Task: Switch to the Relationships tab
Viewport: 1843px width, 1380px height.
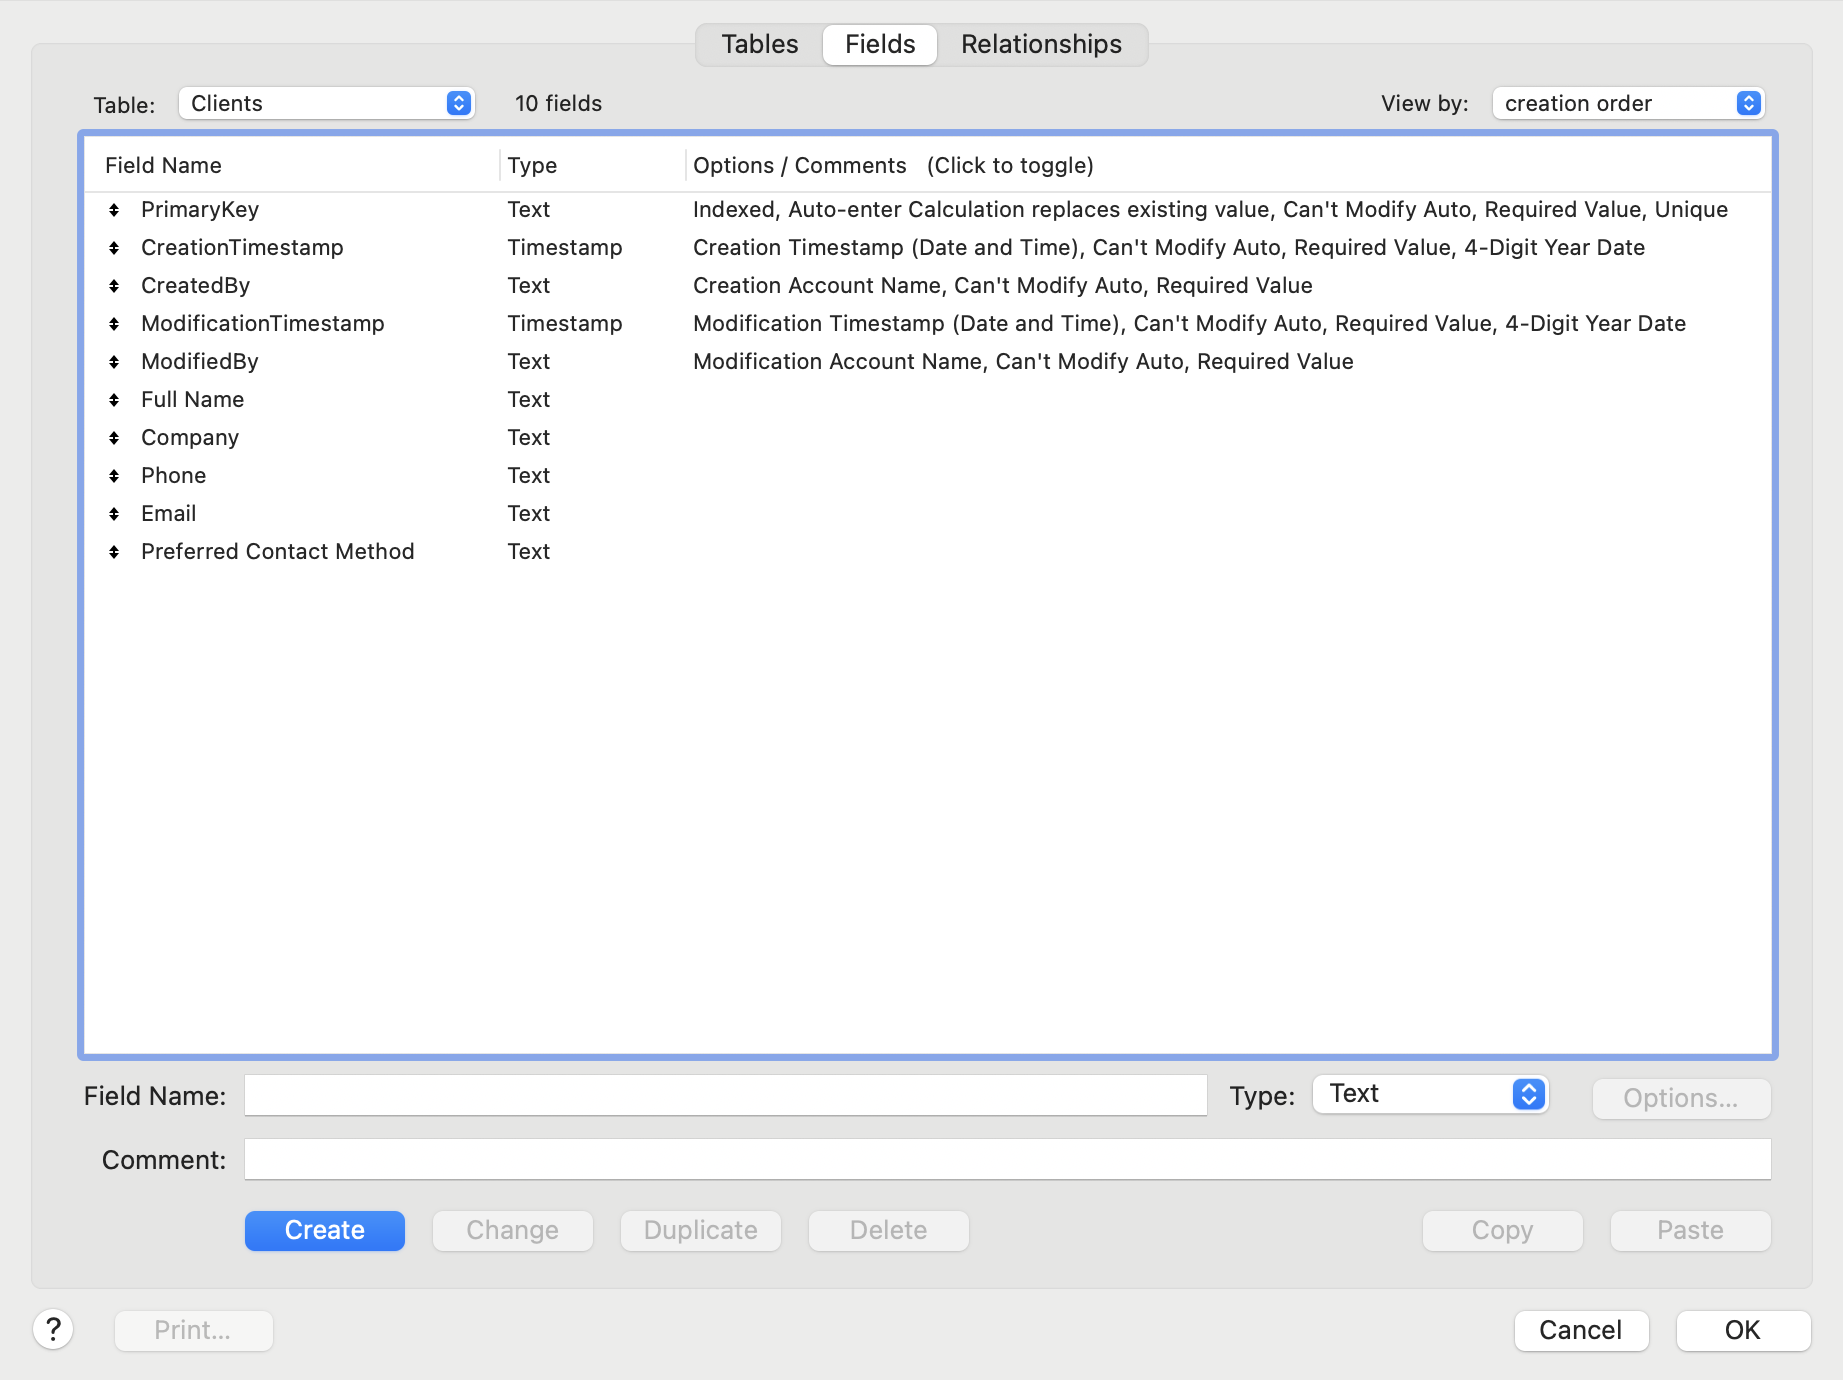Action: [x=1040, y=44]
